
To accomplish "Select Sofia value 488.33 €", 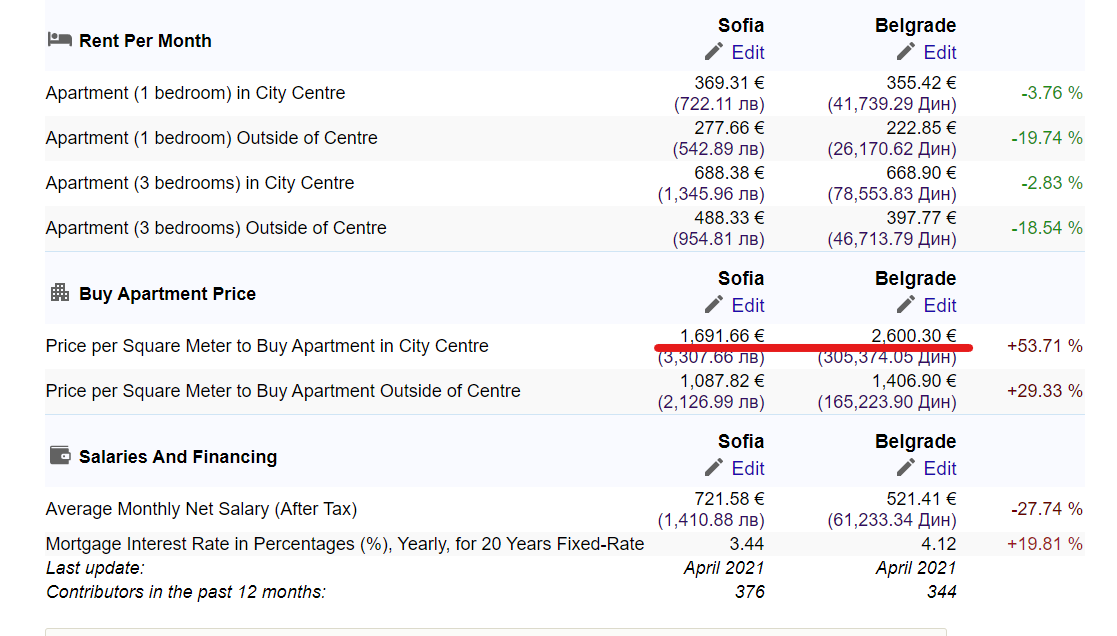I will click(729, 218).
